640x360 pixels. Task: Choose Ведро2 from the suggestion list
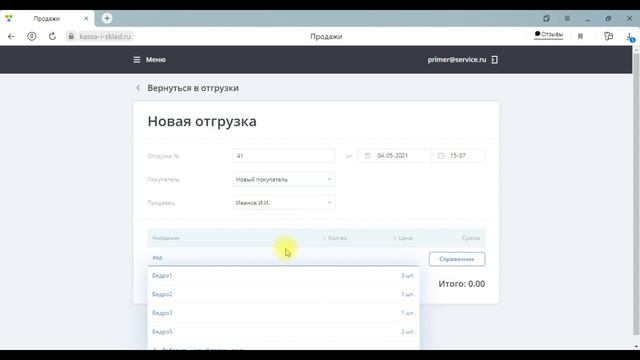pyautogui.click(x=283, y=294)
